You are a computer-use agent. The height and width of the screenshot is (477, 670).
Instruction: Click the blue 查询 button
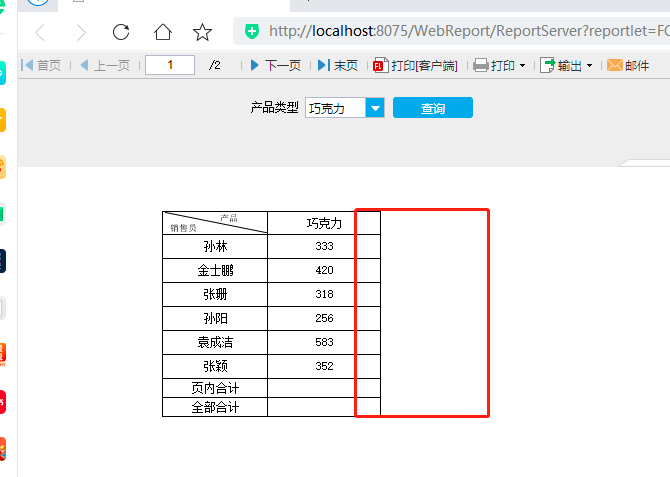pyautogui.click(x=433, y=107)
